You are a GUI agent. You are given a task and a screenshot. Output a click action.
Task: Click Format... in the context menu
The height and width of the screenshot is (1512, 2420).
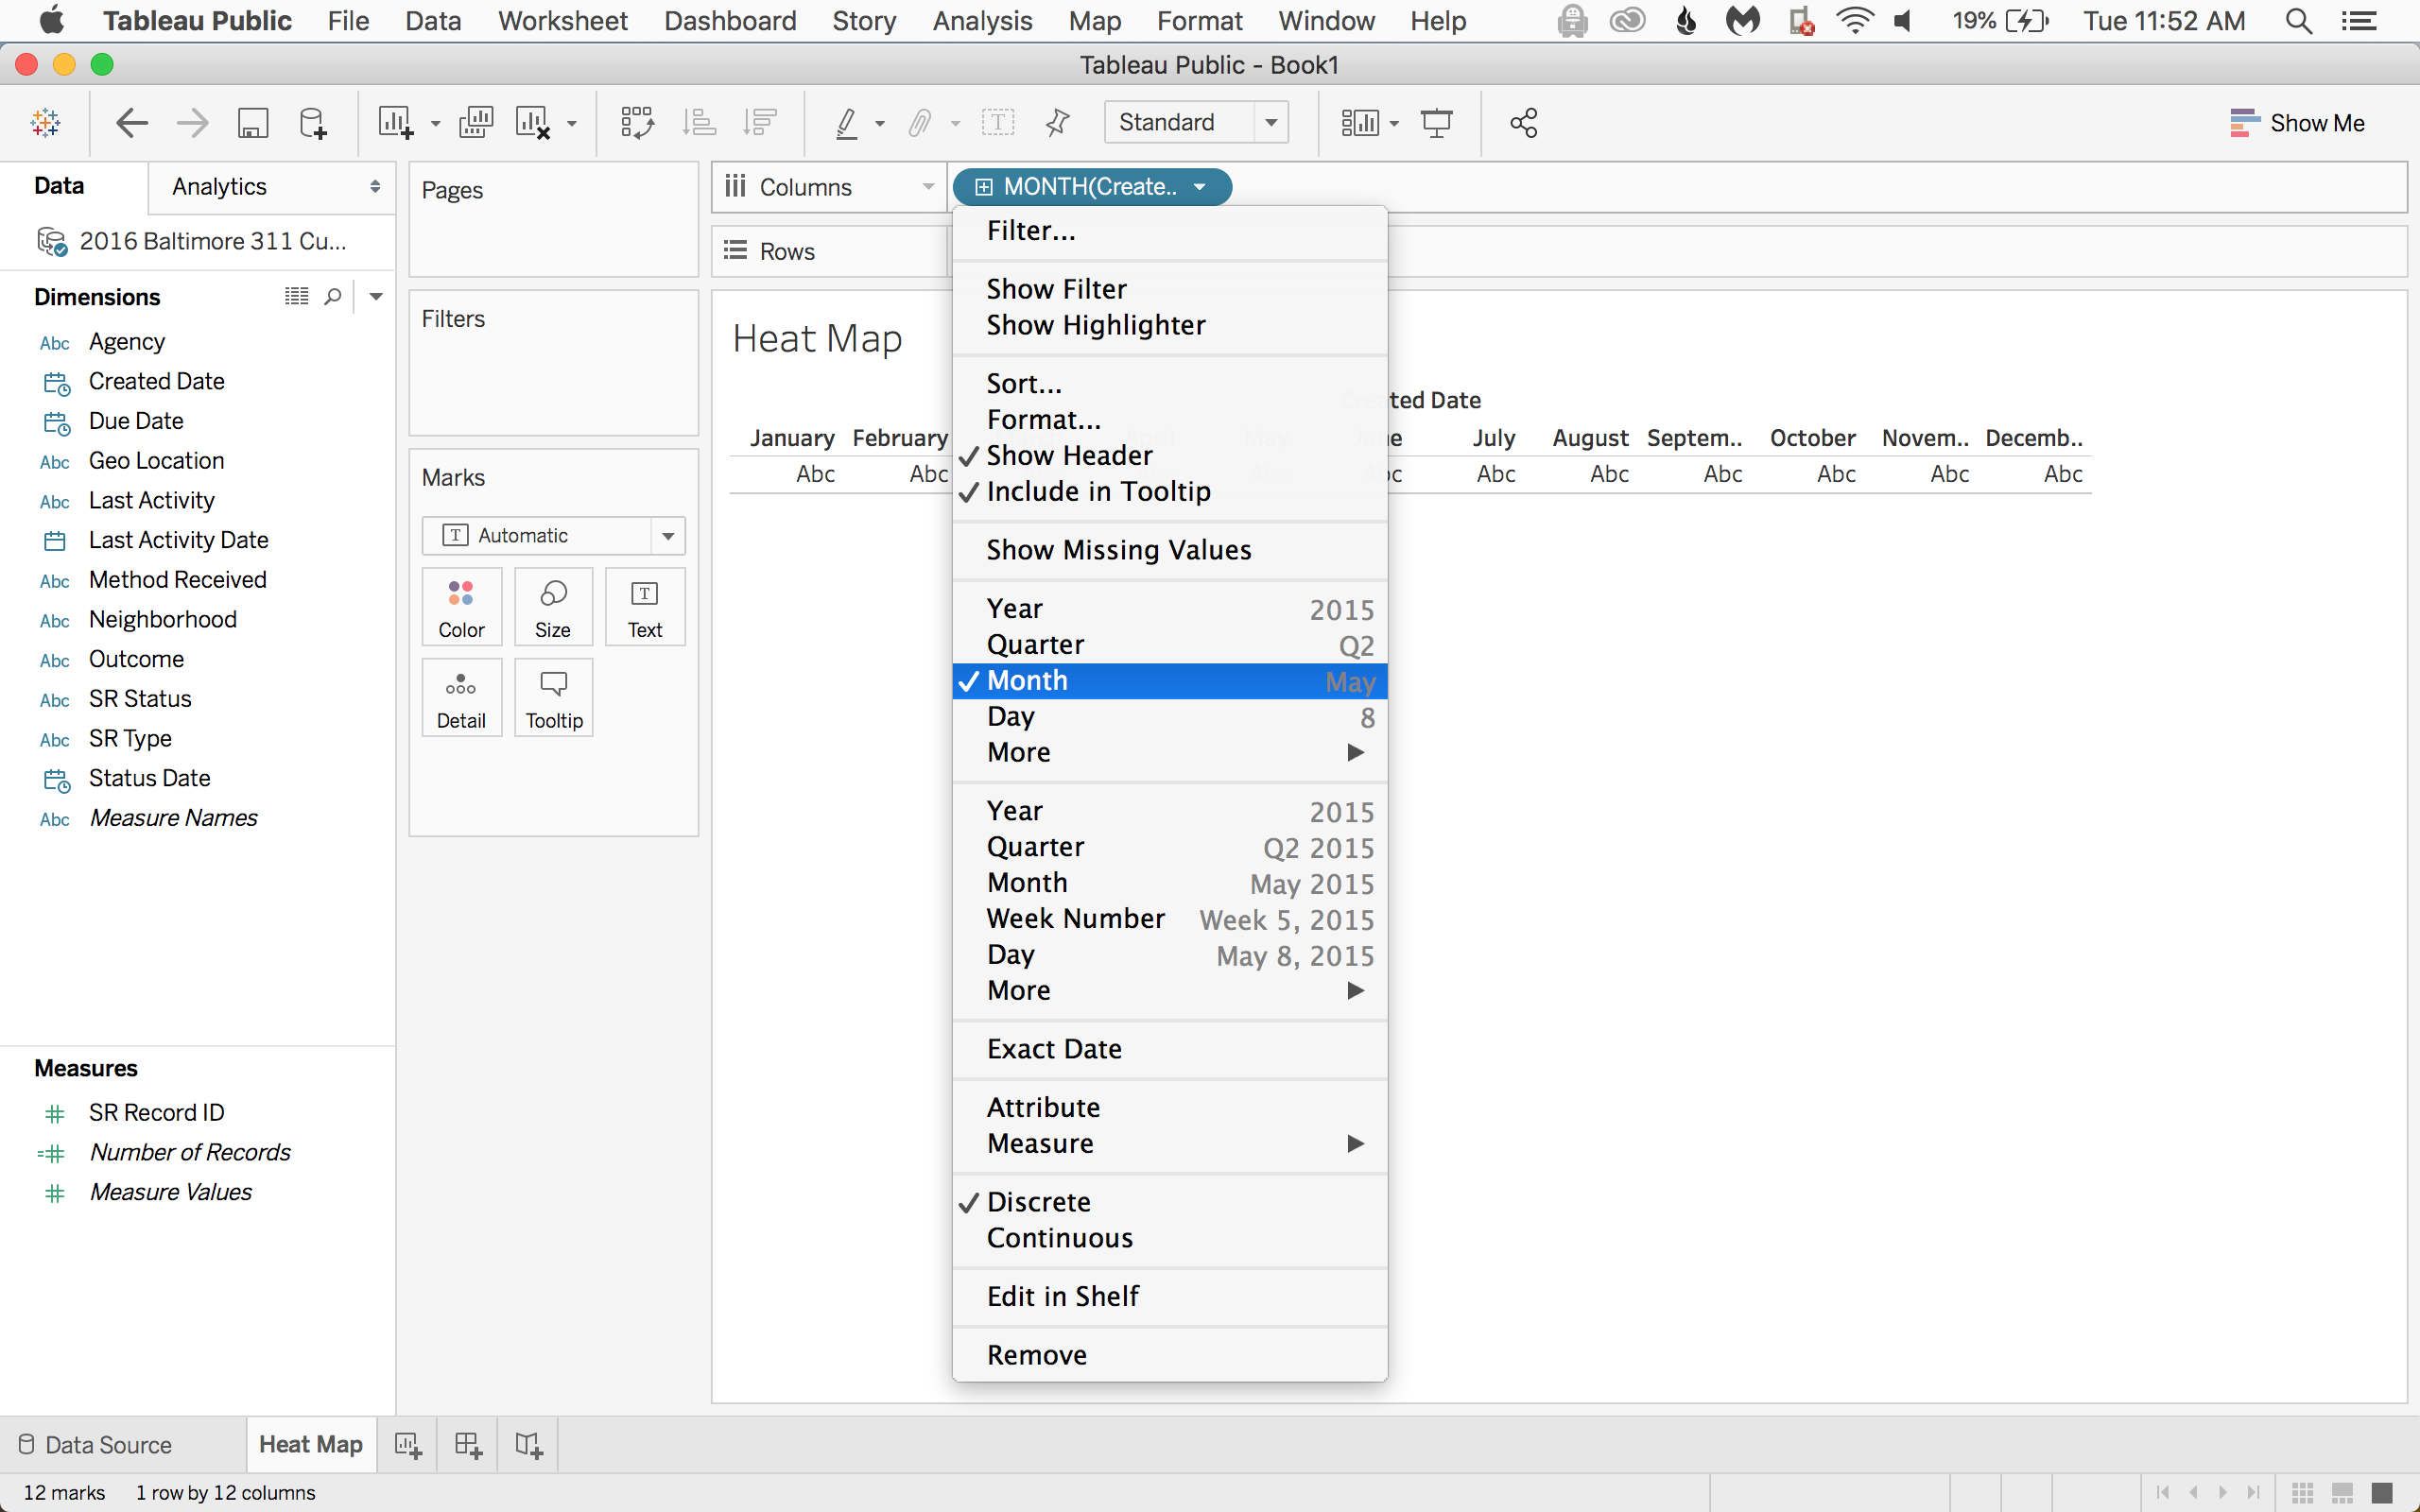click(x=1169, y=420)
